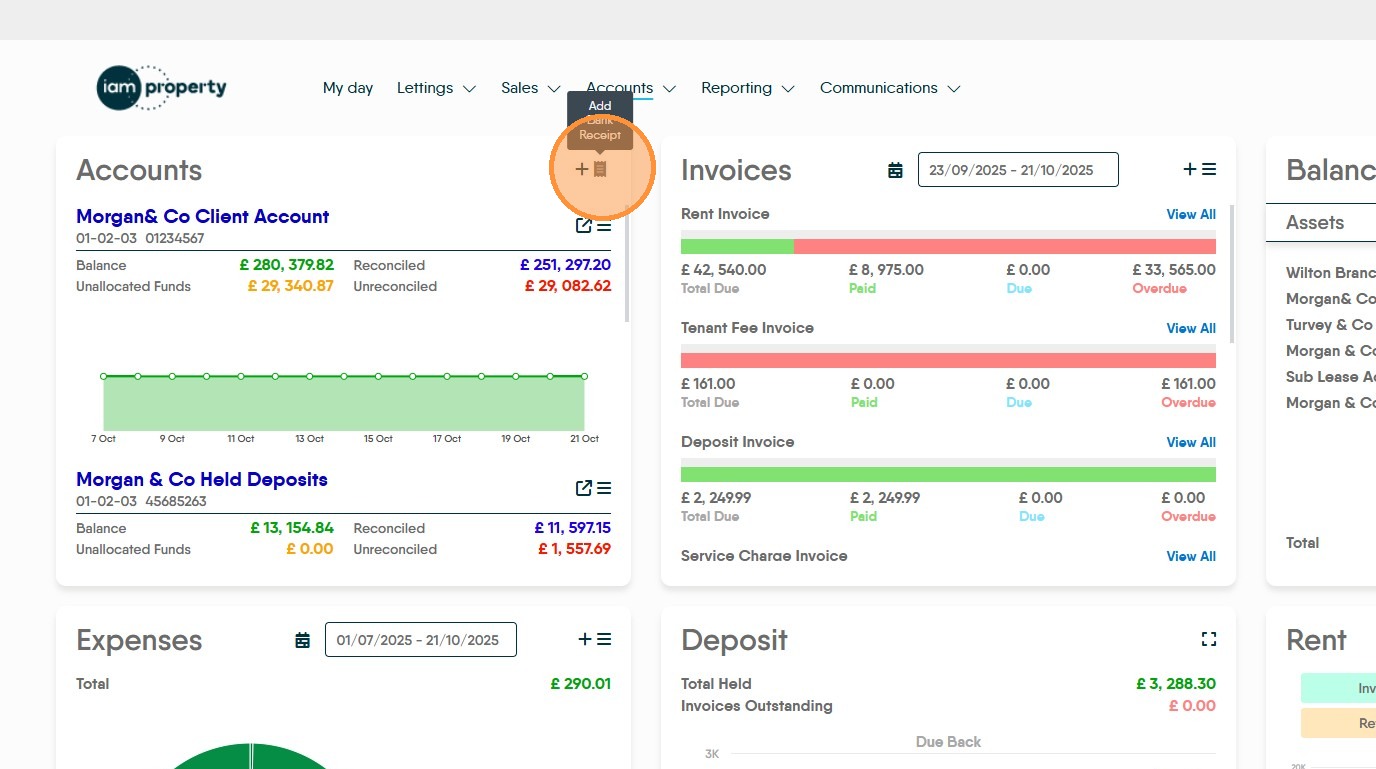
Task: Click the unallocated funds value £ 29, 340.87
Action: pos(291,286)
